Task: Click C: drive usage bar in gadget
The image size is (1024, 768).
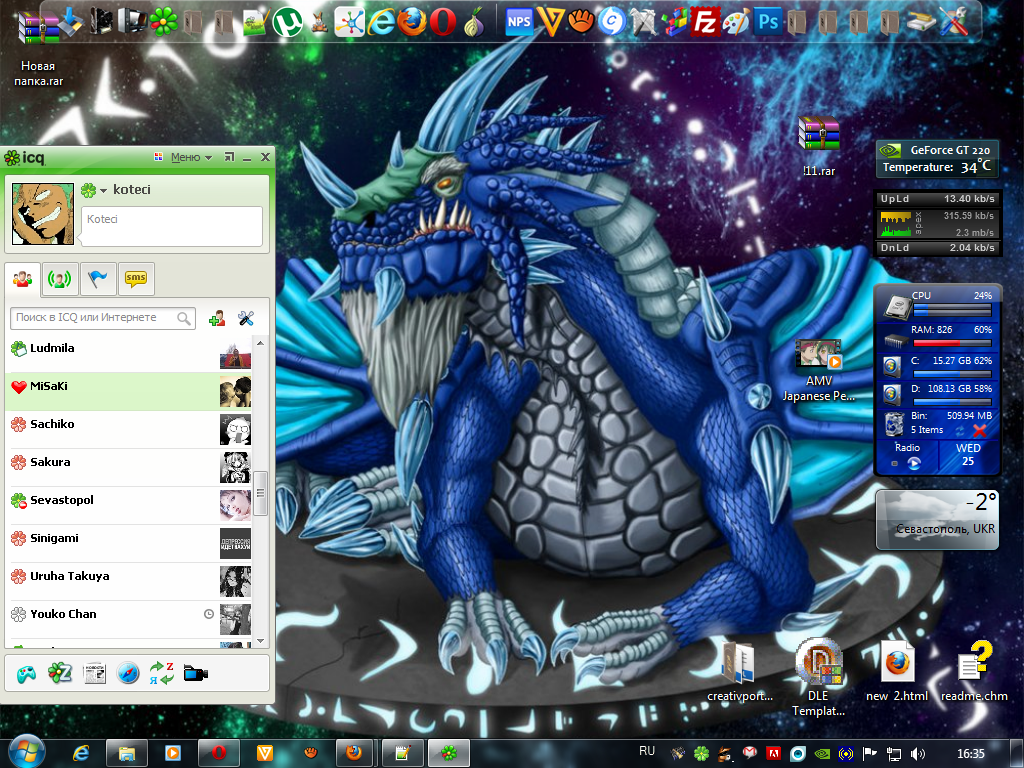Action: (x=952, y=374)
